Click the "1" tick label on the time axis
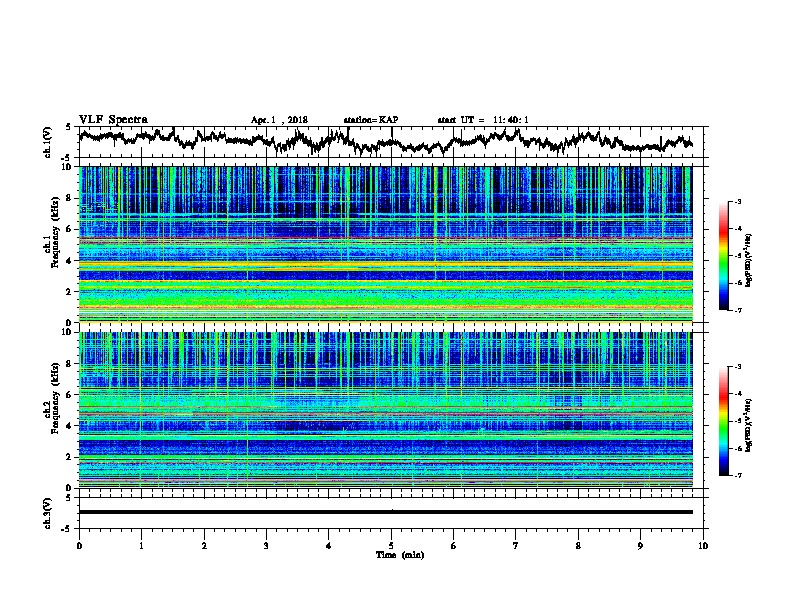This screenshot has width=792, height=612. click(141, 546)
